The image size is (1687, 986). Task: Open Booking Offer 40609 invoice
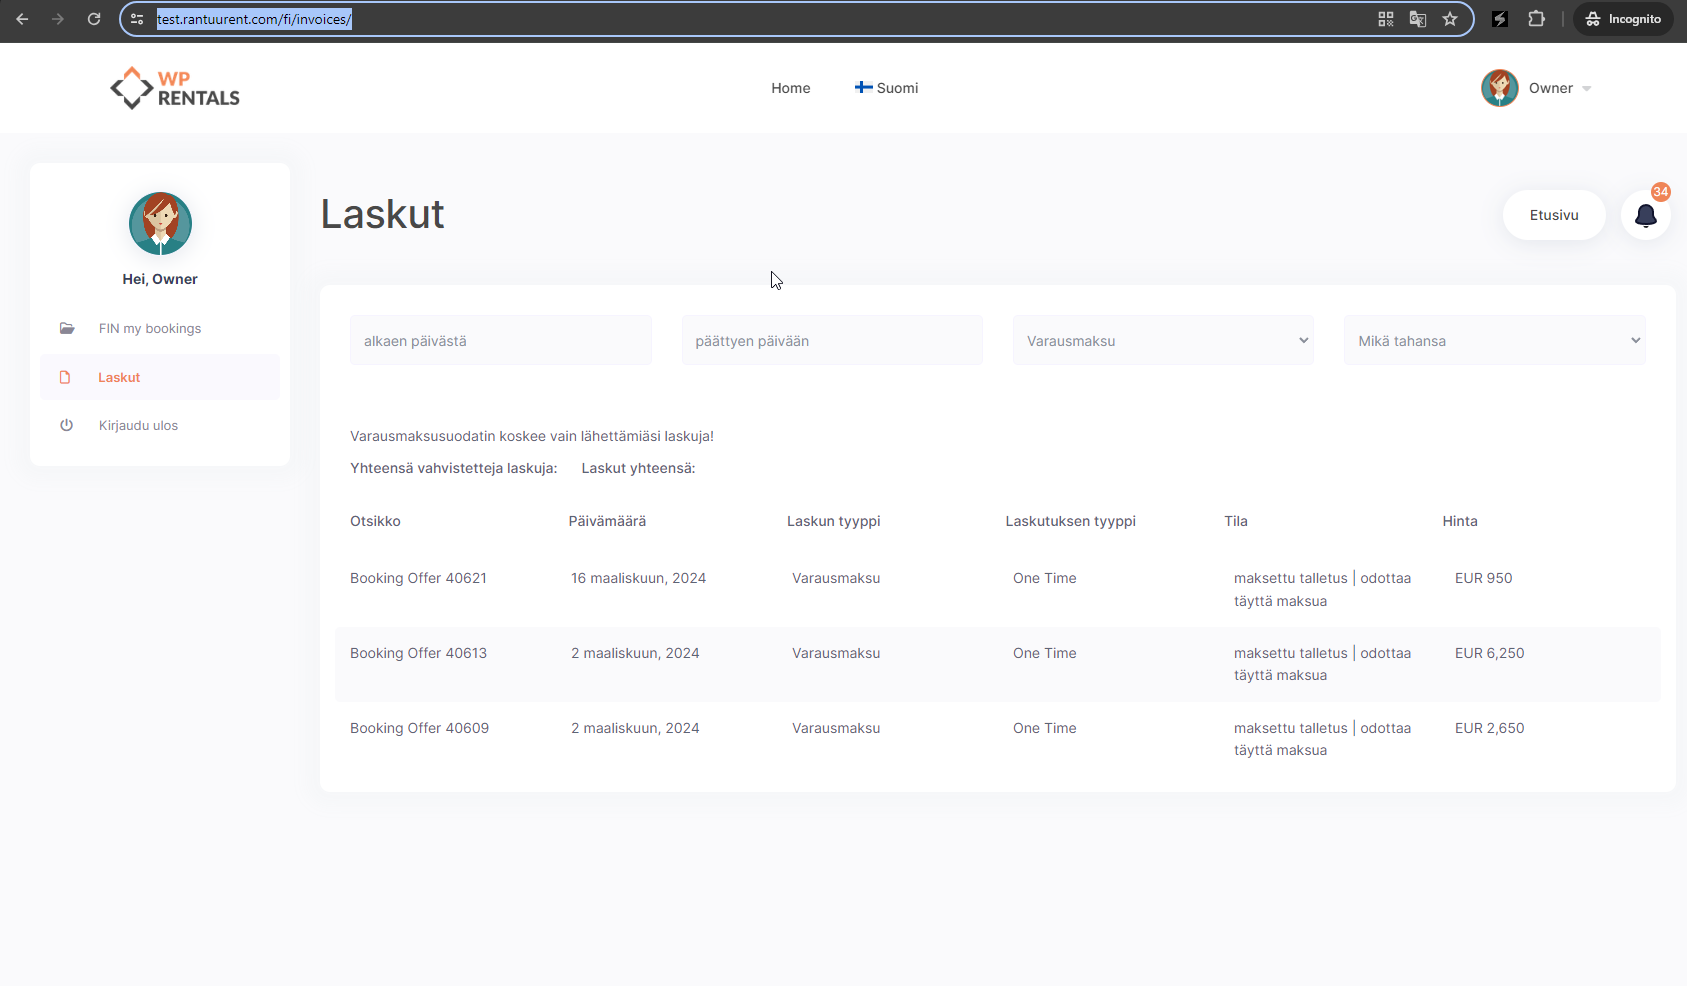click(x=419, y=728)
